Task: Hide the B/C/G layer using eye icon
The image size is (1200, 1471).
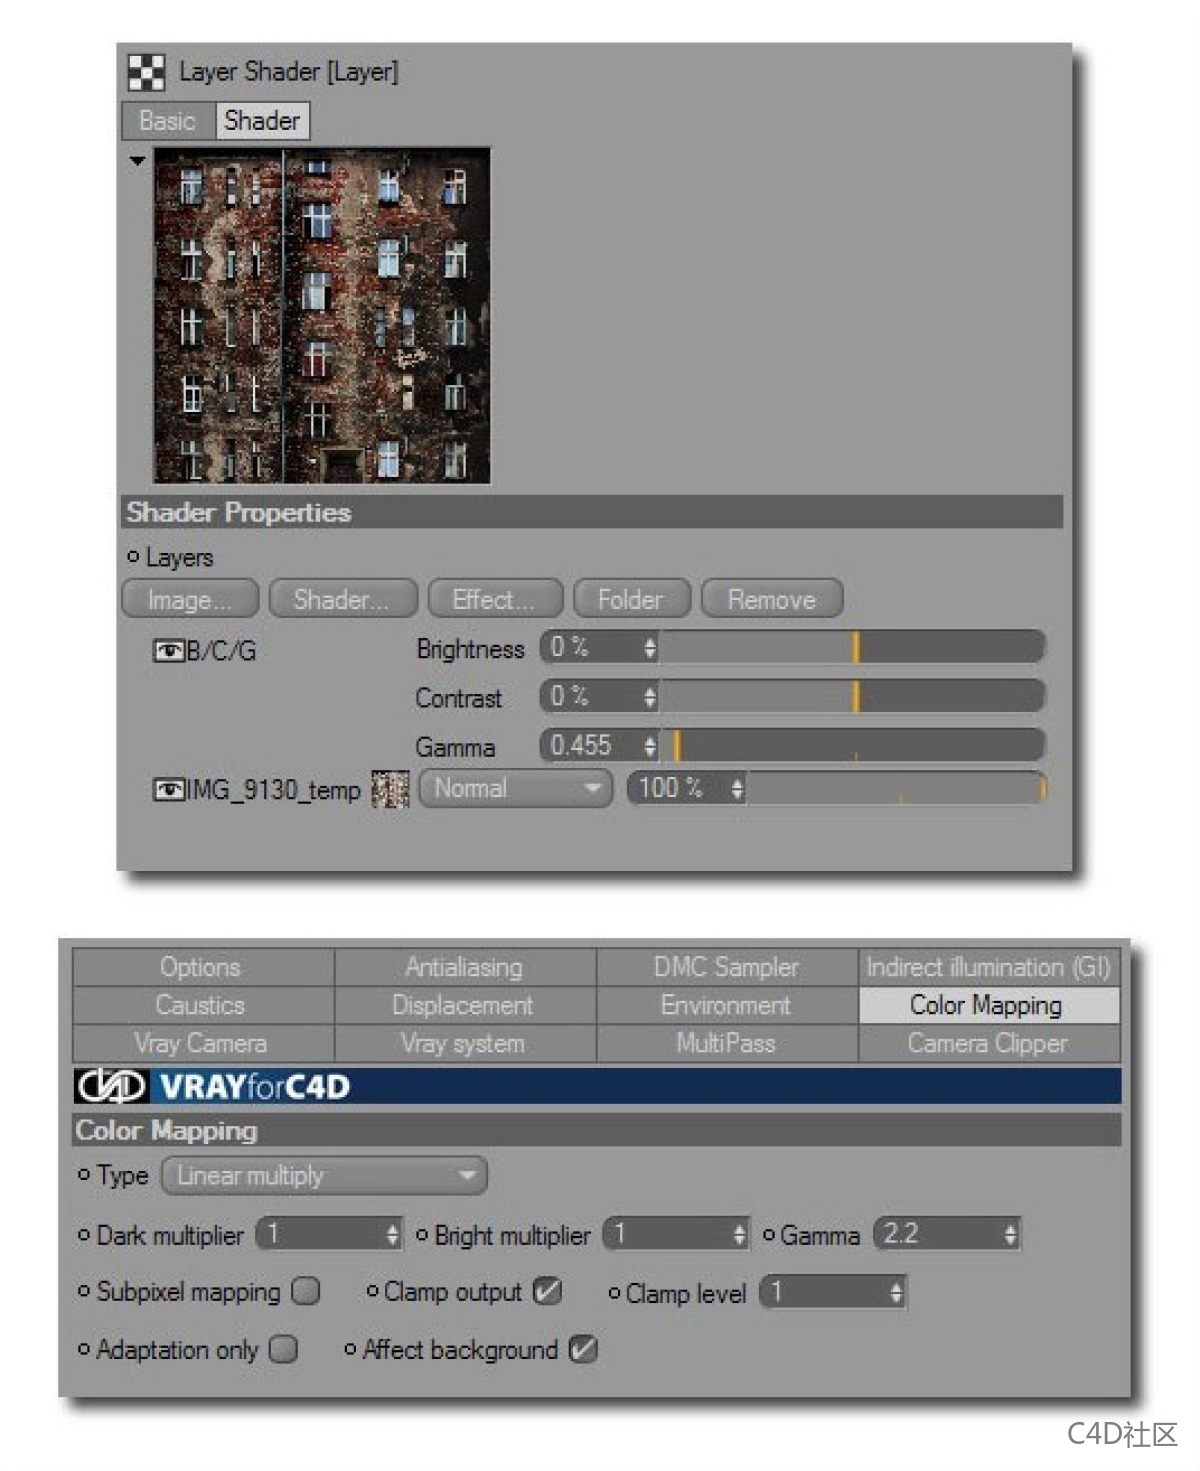Action: tap(166, 651)
